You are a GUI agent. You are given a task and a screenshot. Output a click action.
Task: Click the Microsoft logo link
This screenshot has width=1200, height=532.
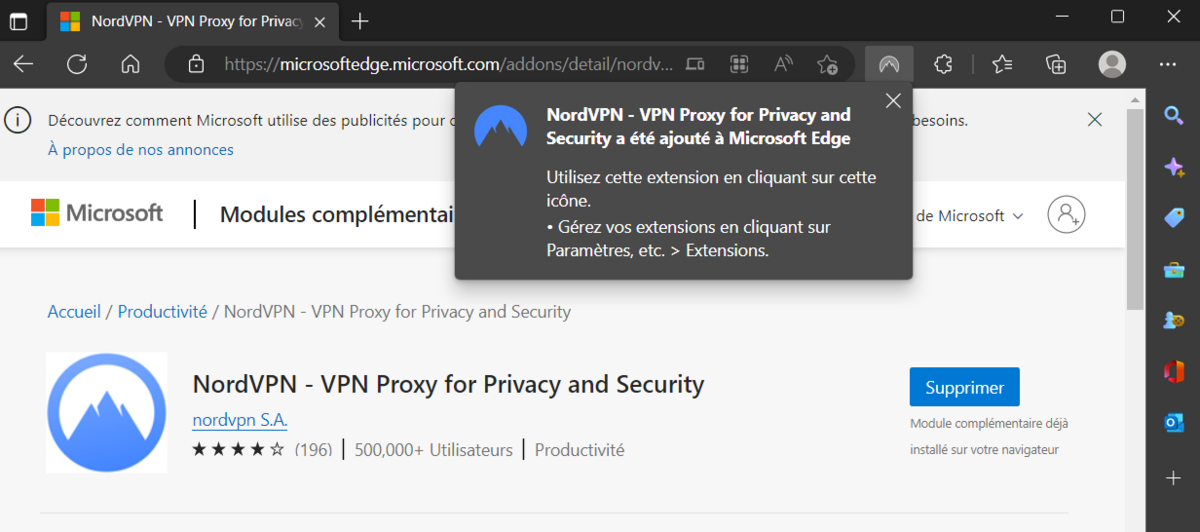97,213
